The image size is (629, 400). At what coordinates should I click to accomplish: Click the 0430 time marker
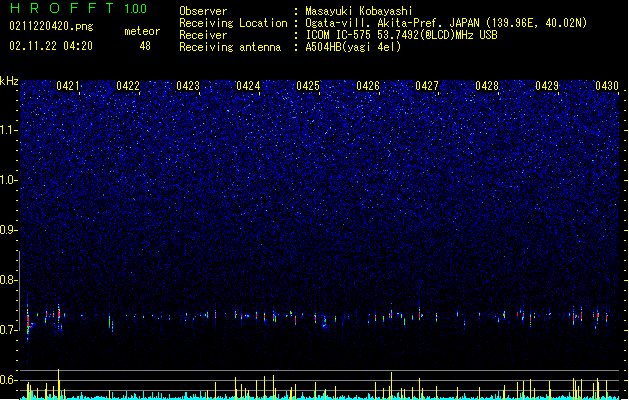[607, 86]
